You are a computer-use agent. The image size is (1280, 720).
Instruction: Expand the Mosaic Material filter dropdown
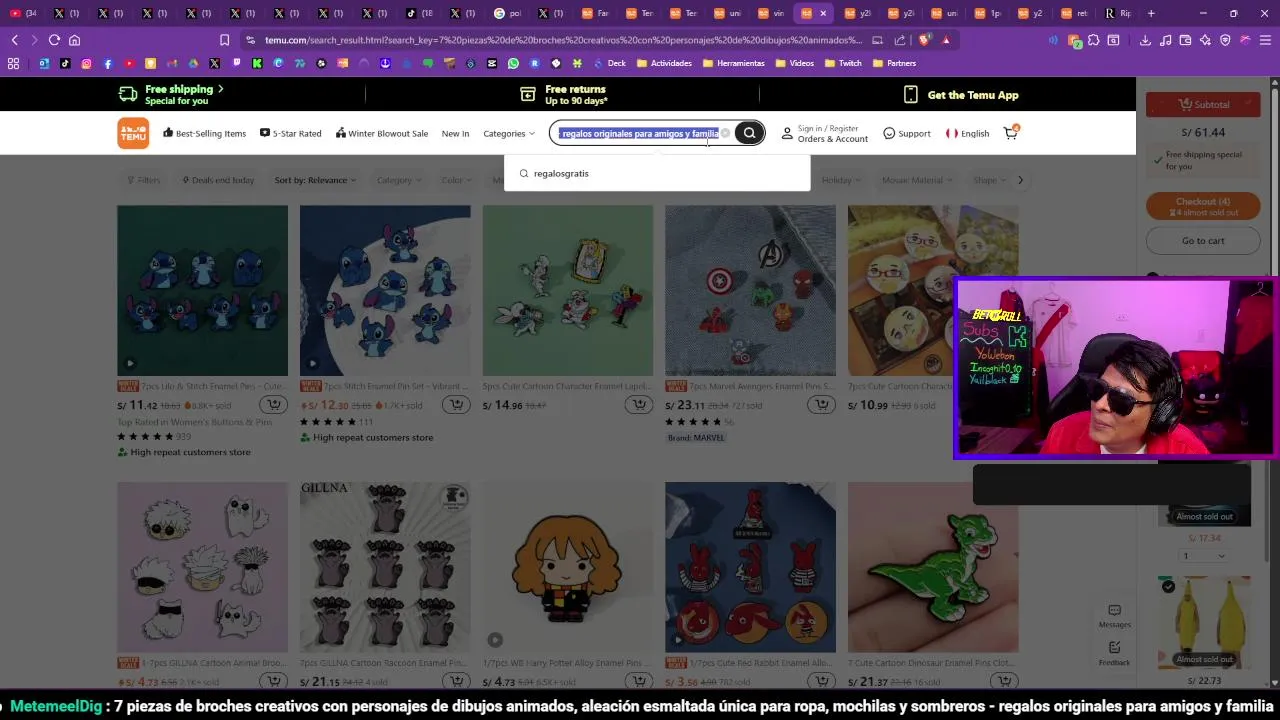(917, 180)
